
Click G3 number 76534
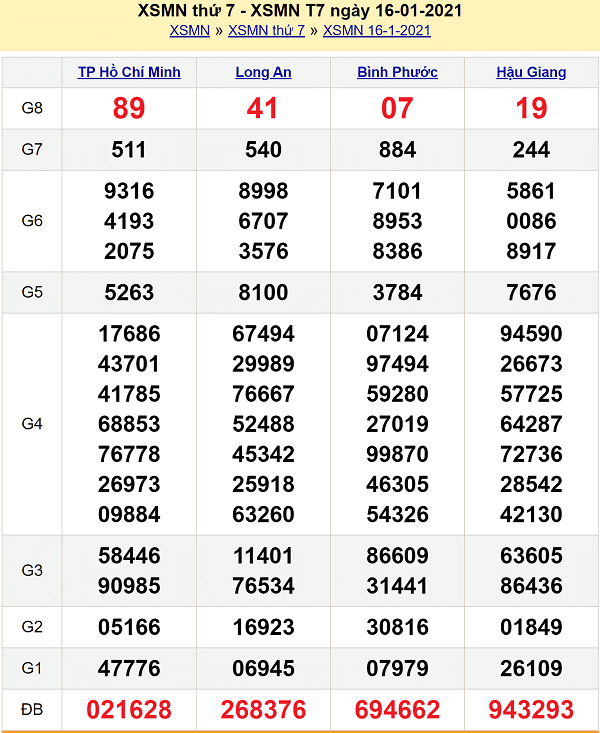[x=263, y=585]
